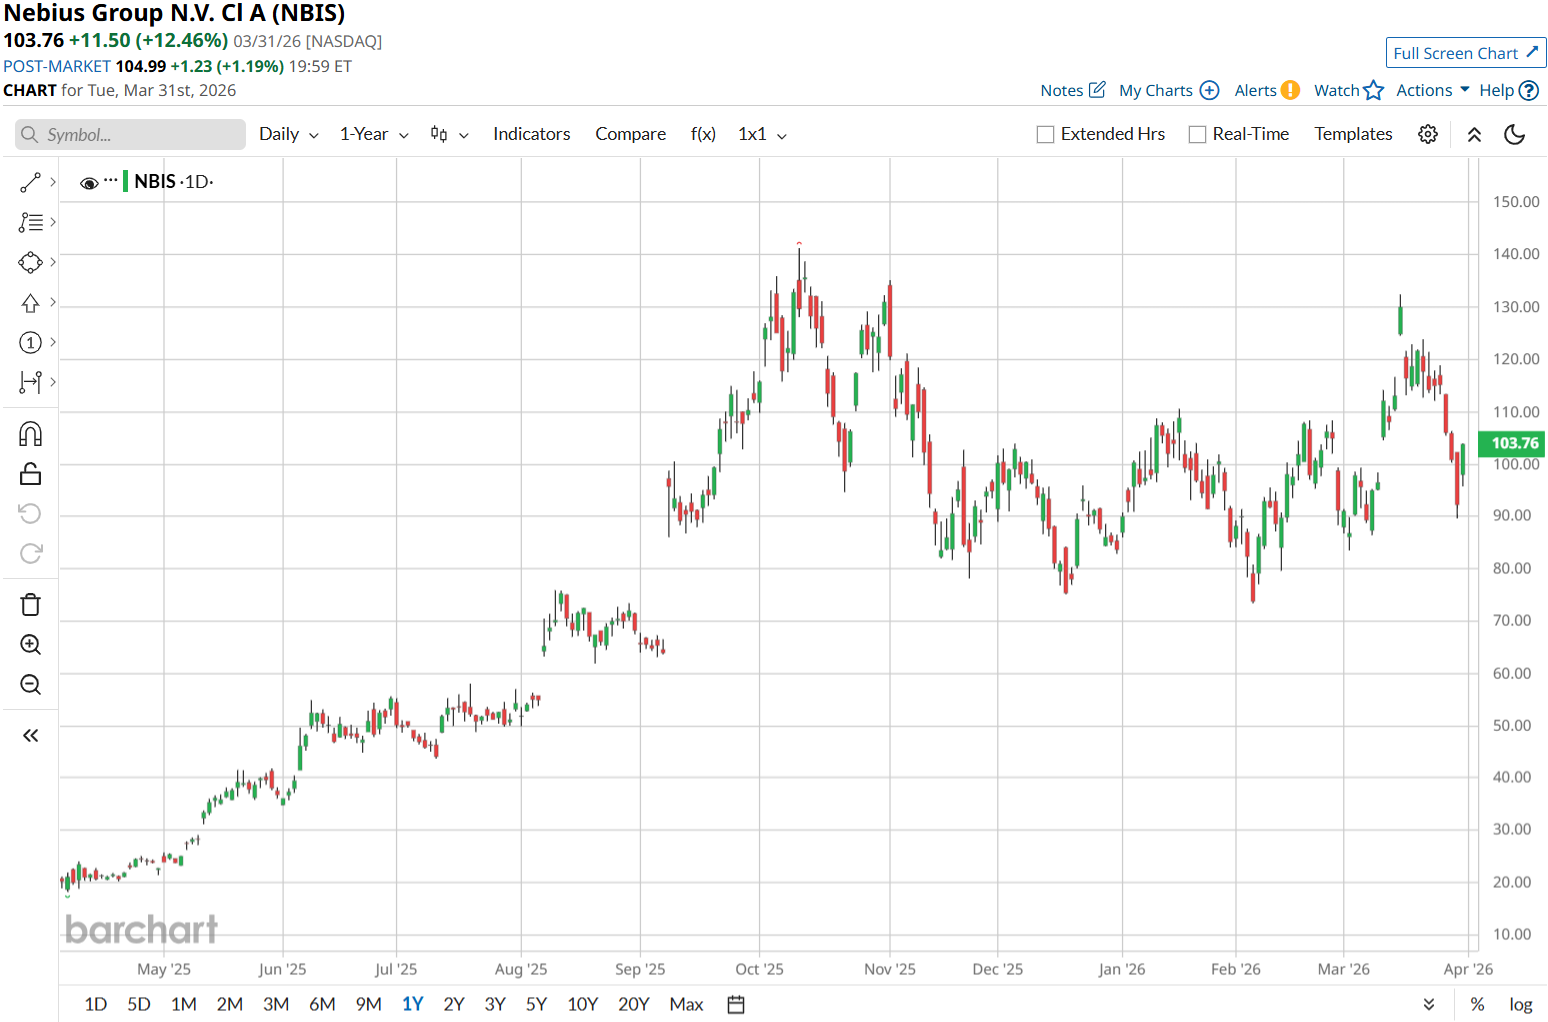
Task: Open the Alerts notification badge
Action: (x=1290, y=90)
